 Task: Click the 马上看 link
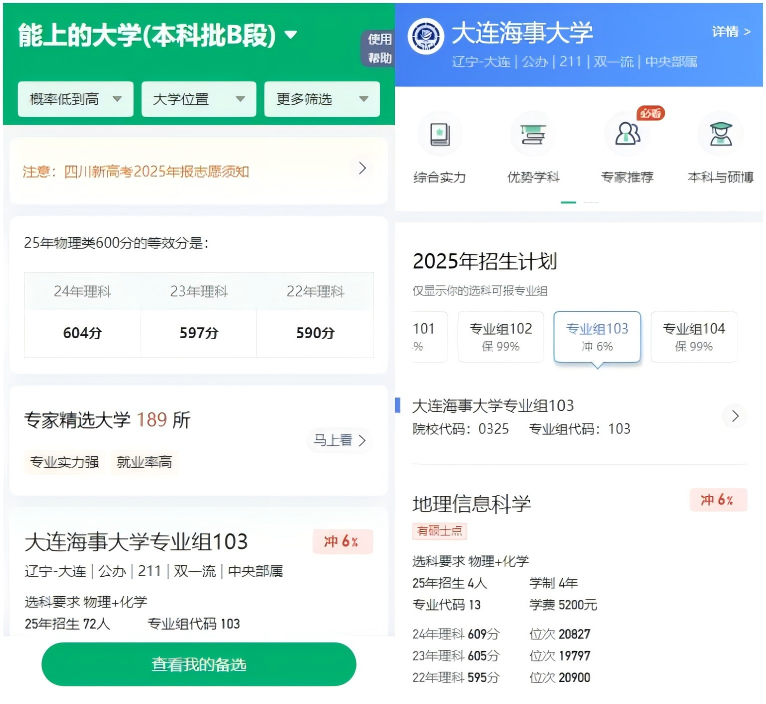[340, 440]
